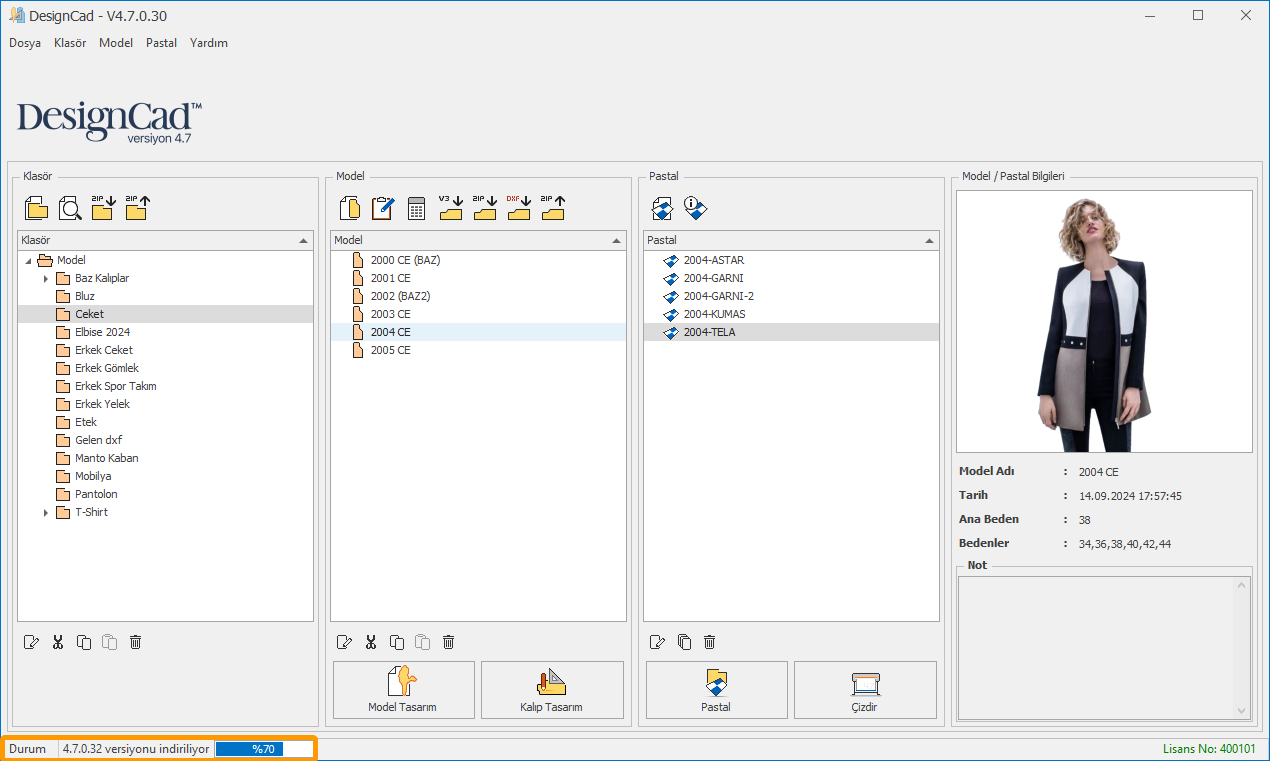The height and width of the screenshot is (761, 1270).
Task: Open the calculator icon in Model toolbar
Action: pyautogui.click(x=416, y=208)
